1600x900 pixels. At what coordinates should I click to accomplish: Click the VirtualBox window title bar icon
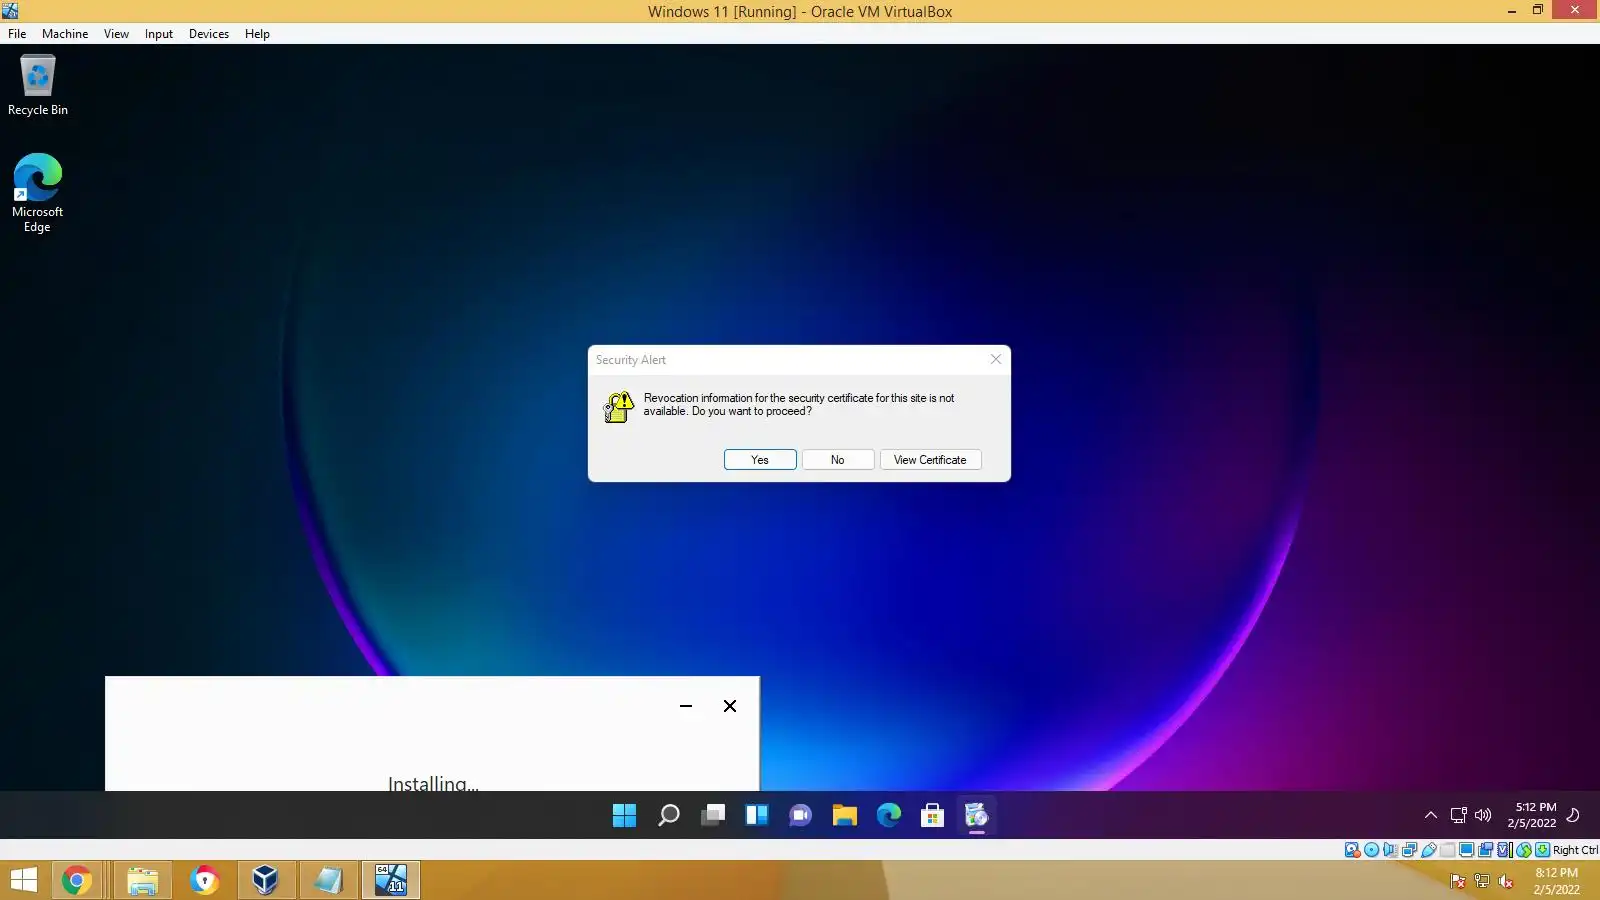tap(10, 11)
